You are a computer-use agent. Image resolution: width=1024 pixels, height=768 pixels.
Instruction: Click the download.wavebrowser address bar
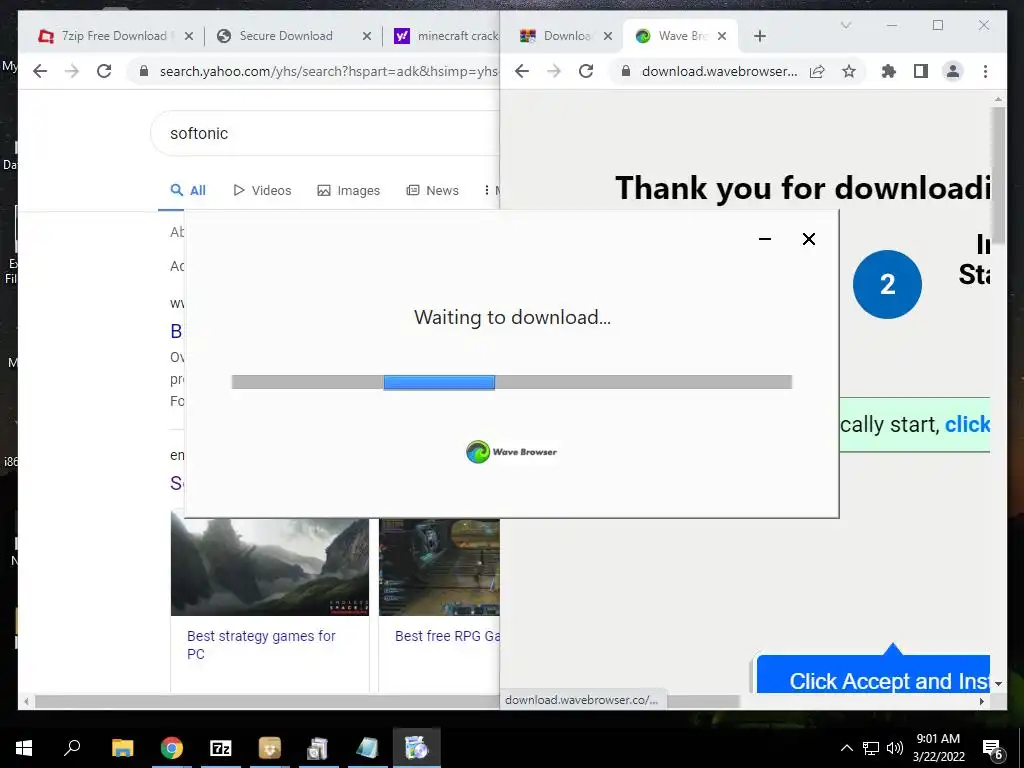(719, 71)
